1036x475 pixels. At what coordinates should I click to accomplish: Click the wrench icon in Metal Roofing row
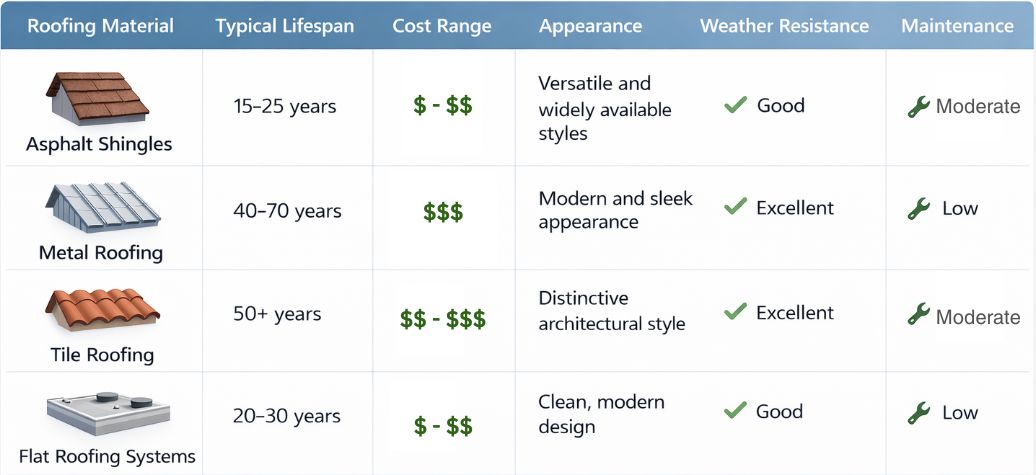tap(918, 209)
